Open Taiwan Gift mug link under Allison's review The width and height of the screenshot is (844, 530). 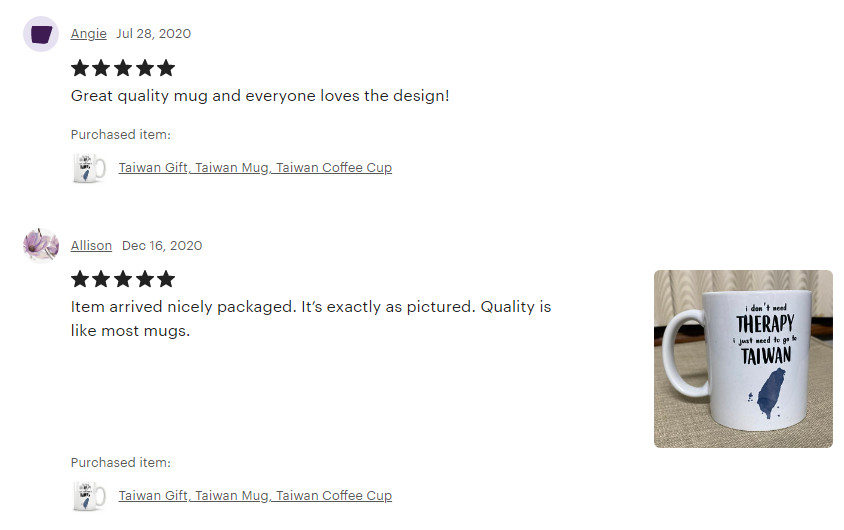click(x=255, y=496)
